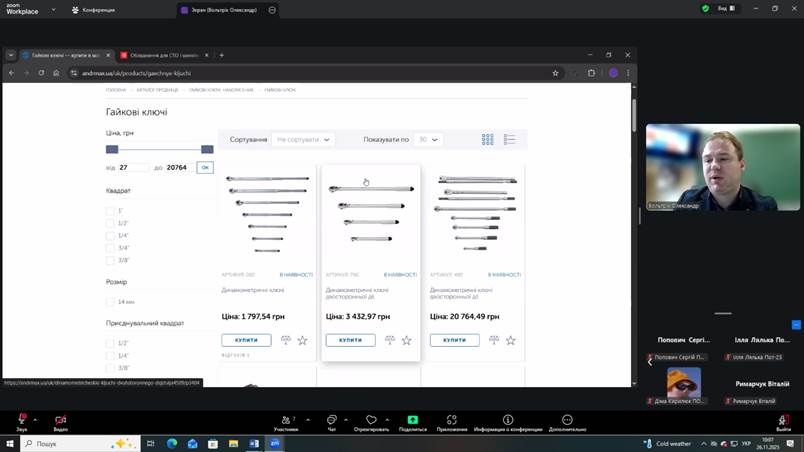The image size is (804, 452).
Task: Click Zoom share screen button (Поделиться)
Action: pos(412,422)
